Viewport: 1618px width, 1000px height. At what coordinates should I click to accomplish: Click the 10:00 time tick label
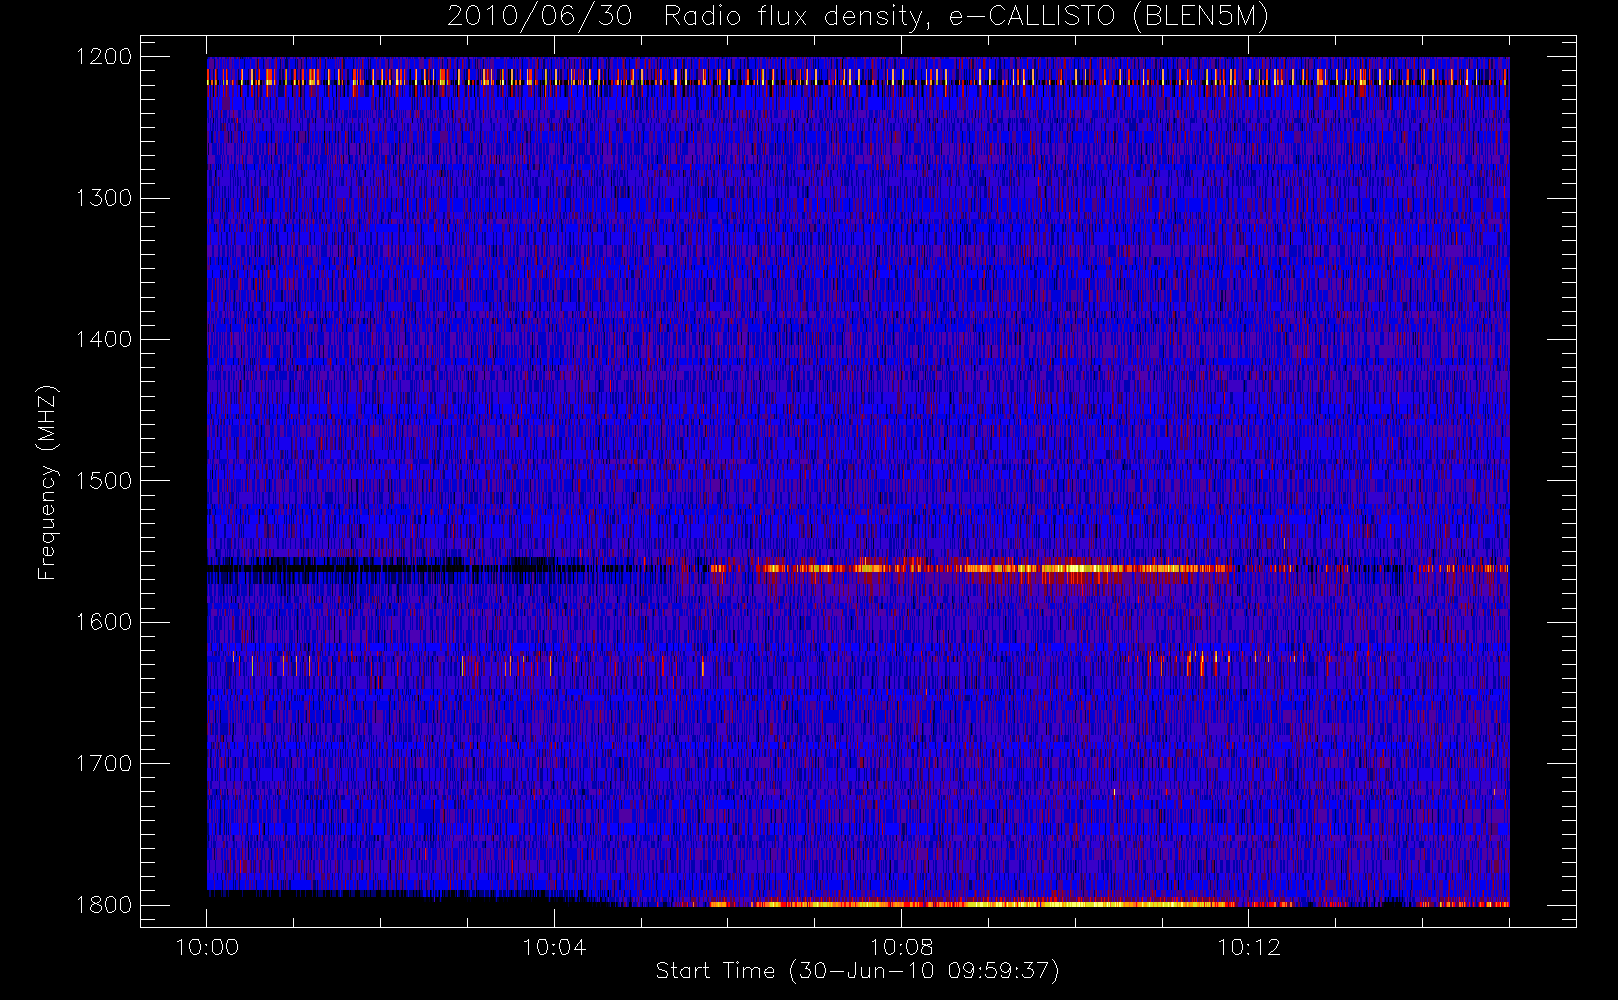point(207,946)
